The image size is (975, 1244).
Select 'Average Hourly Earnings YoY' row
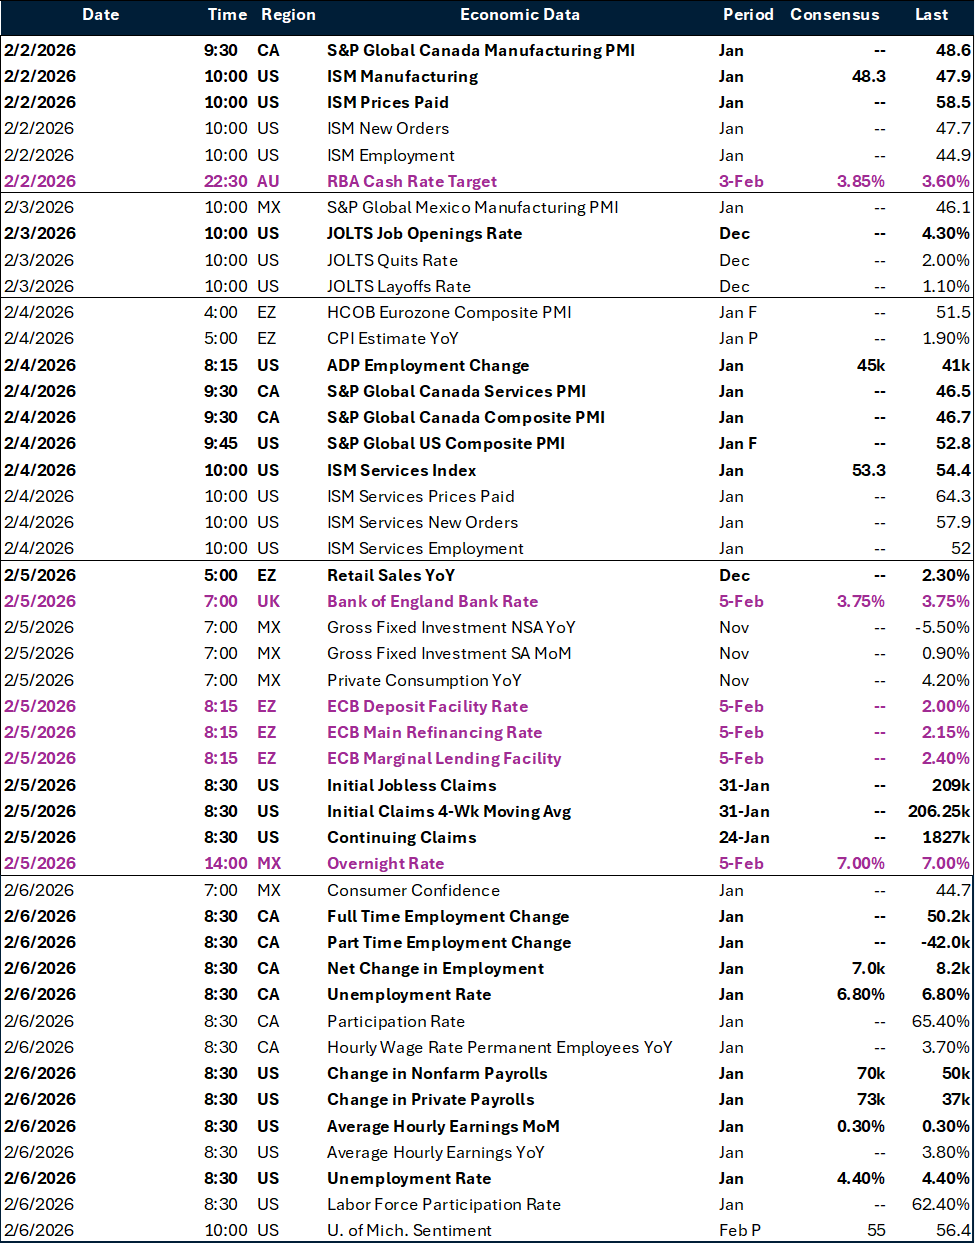[436, 1152]
